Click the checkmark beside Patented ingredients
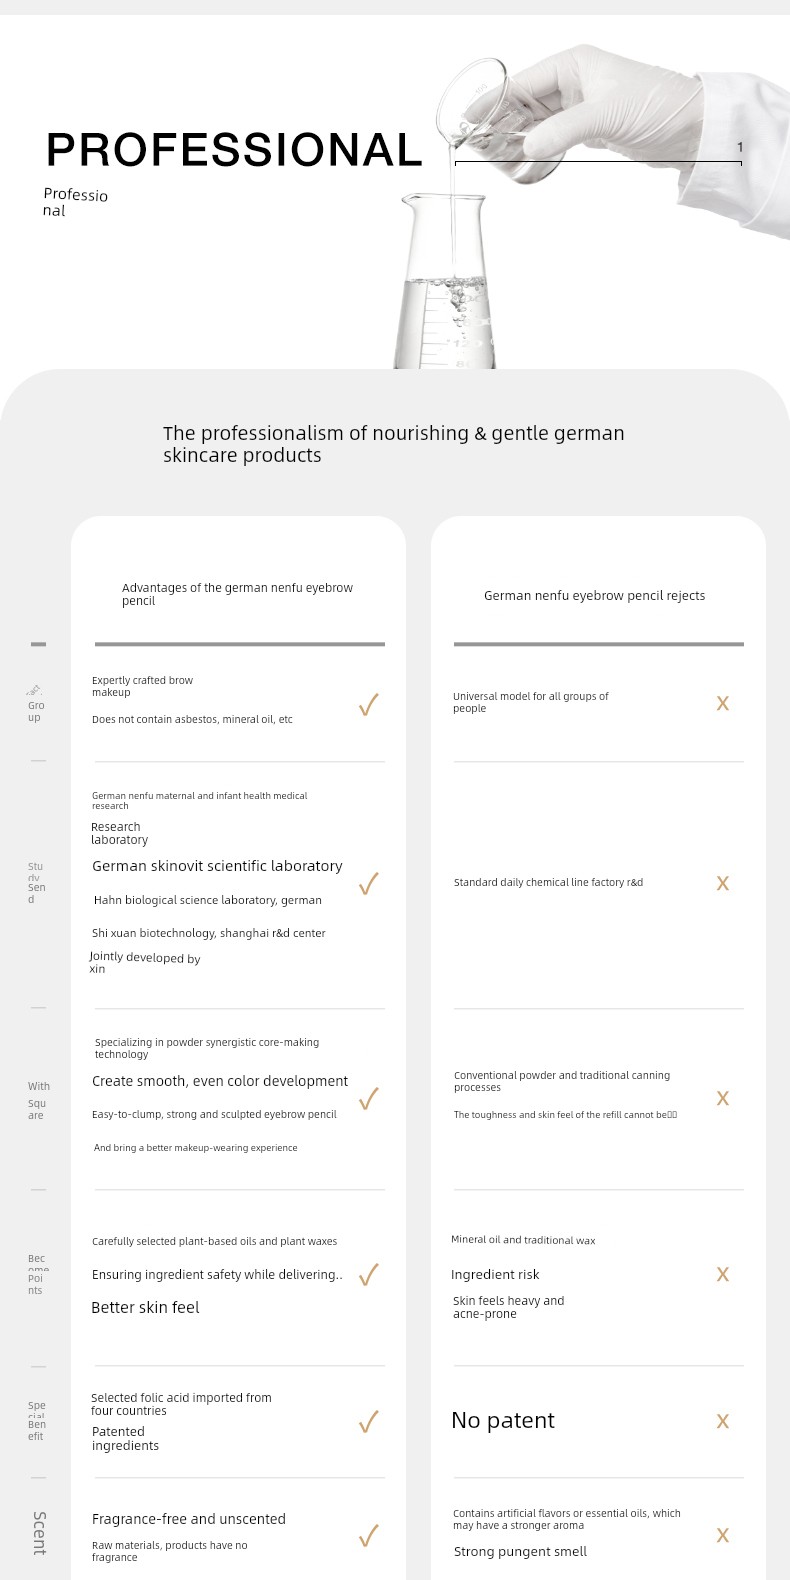This screenshot has height=1580, width=790. pyautogui.click(x=368, y=1421)
